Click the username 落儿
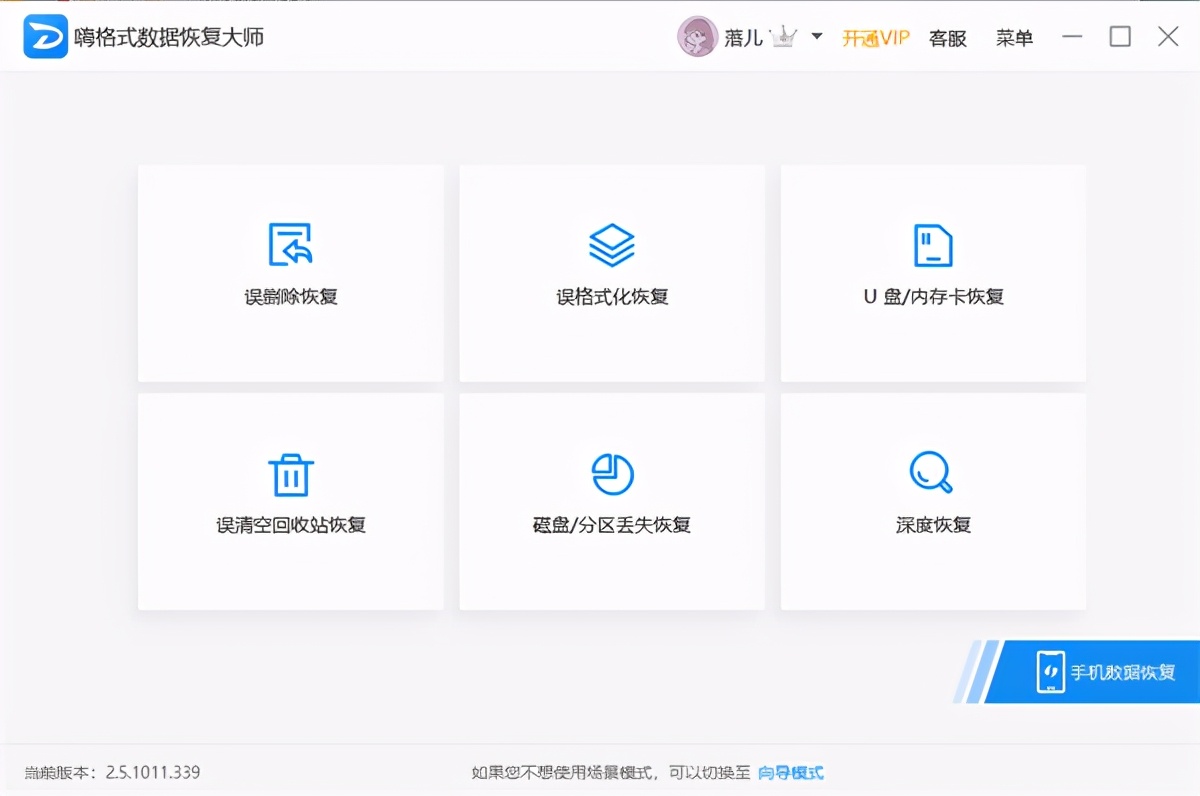This screenshot has height=796, width=1200. point(744,38)
